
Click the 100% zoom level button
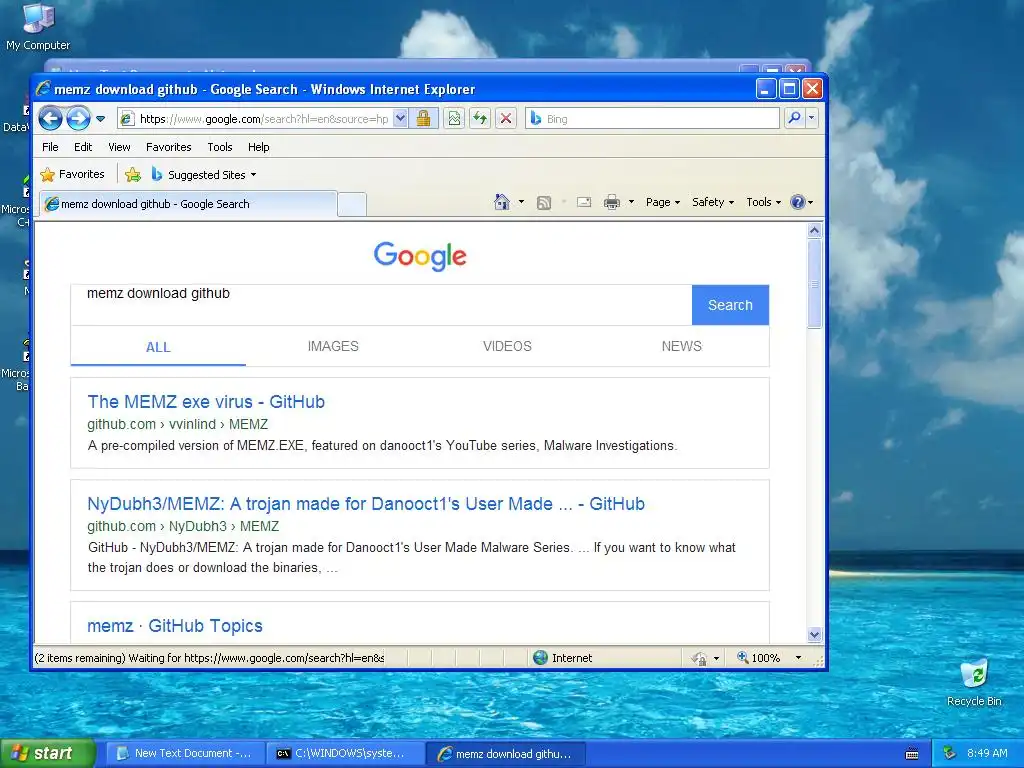click(759, 658)
